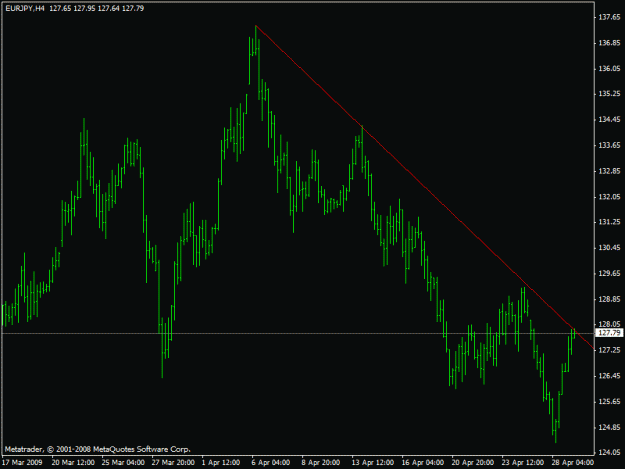The width and height of the screenshot is (625, 469).
Task: Click the 128.05 price axis label
Action: tap(609, 324)
